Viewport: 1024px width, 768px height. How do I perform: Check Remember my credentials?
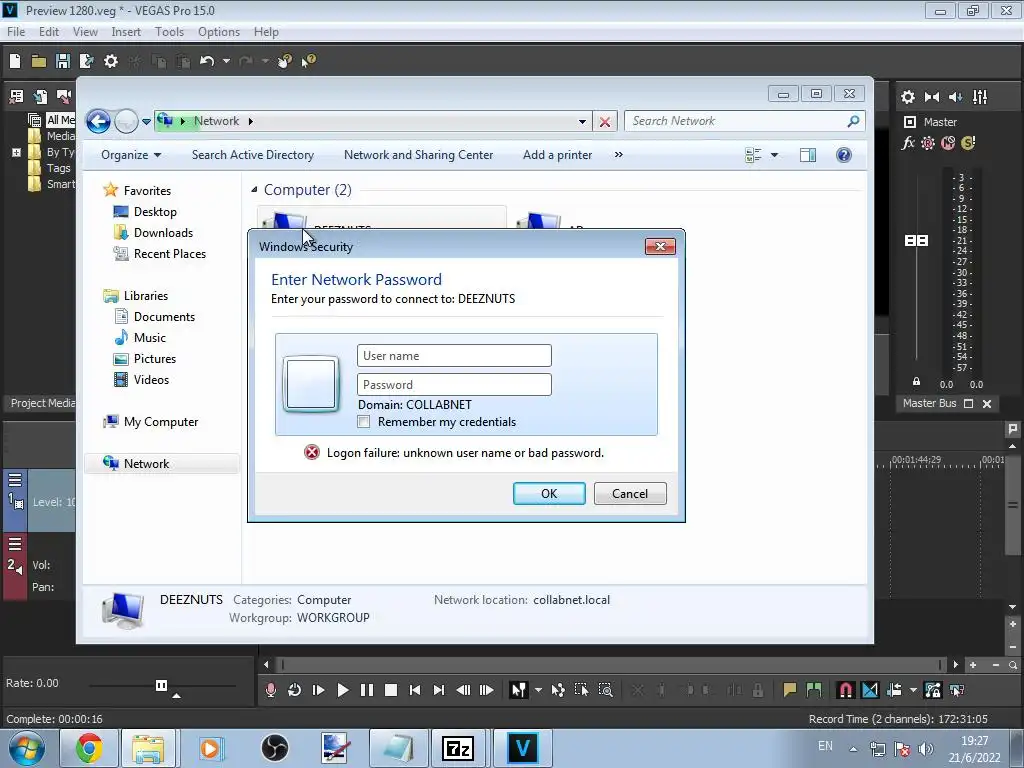point(364,422)
